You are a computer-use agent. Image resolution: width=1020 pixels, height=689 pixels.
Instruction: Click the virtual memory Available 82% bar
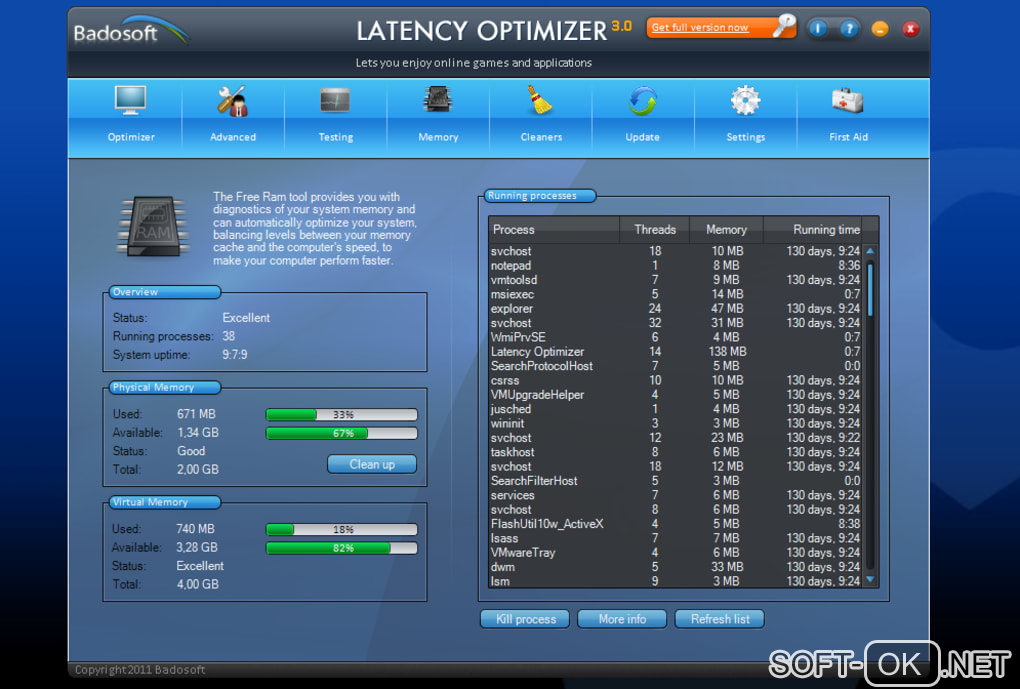342,548
